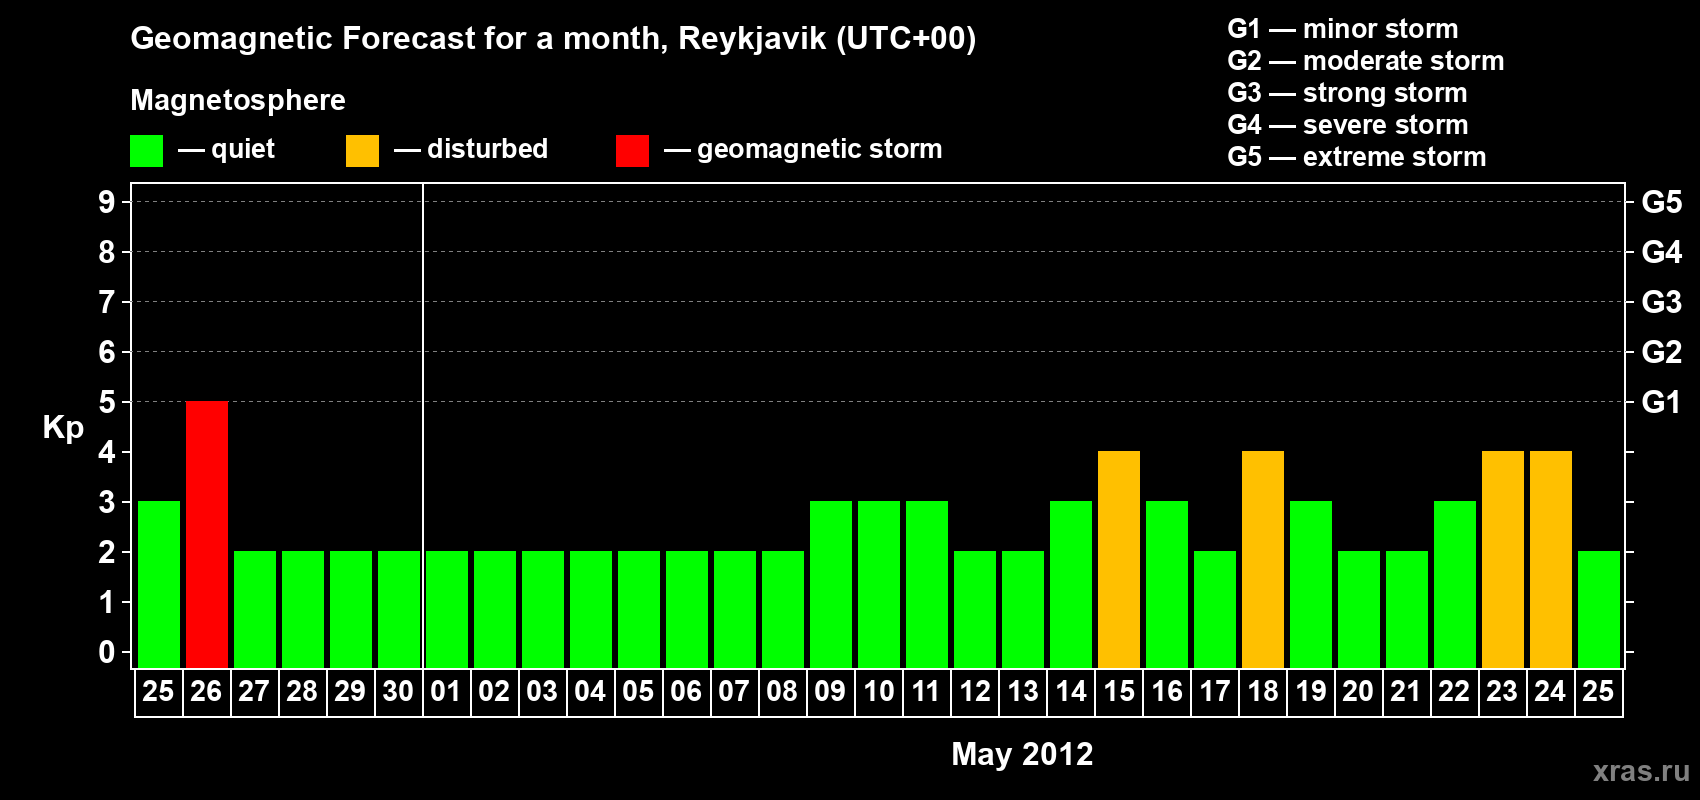The height and width of the screenshot is (800, 1700).
Task: Click the 'quiet' legend label
Action: (x=243, y=149)
